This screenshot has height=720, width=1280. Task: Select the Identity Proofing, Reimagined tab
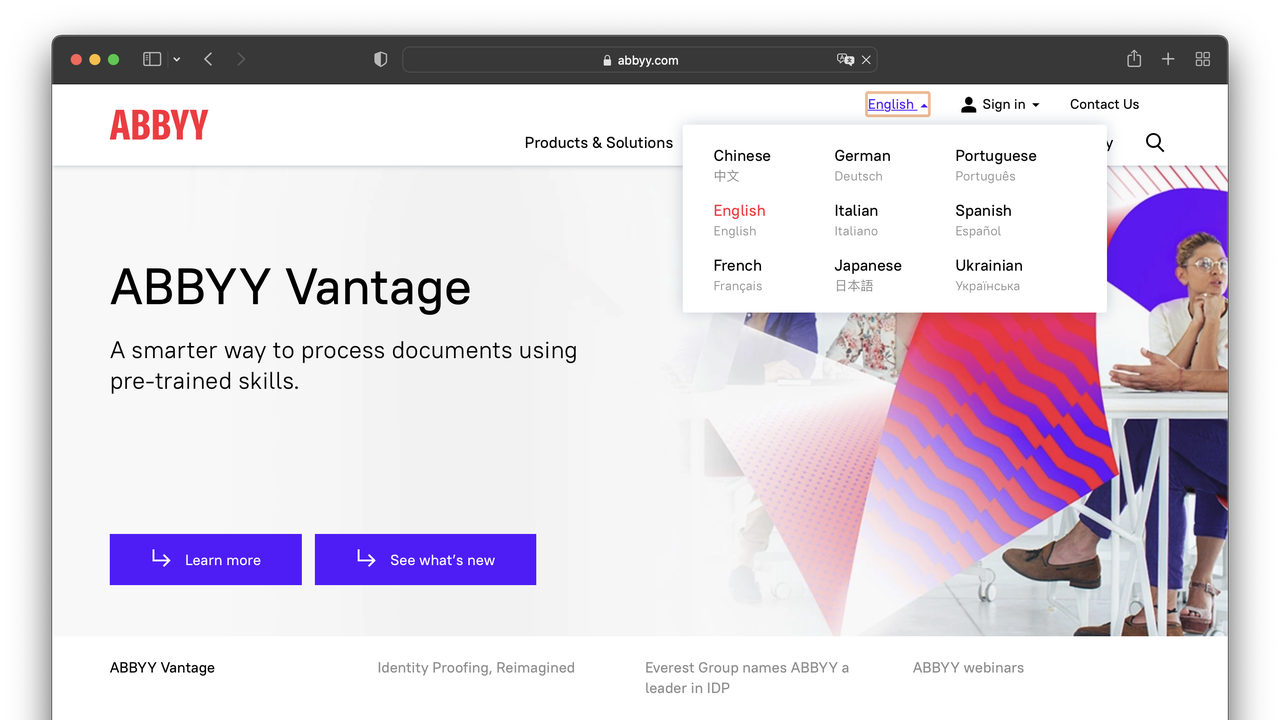coord(476,668)
